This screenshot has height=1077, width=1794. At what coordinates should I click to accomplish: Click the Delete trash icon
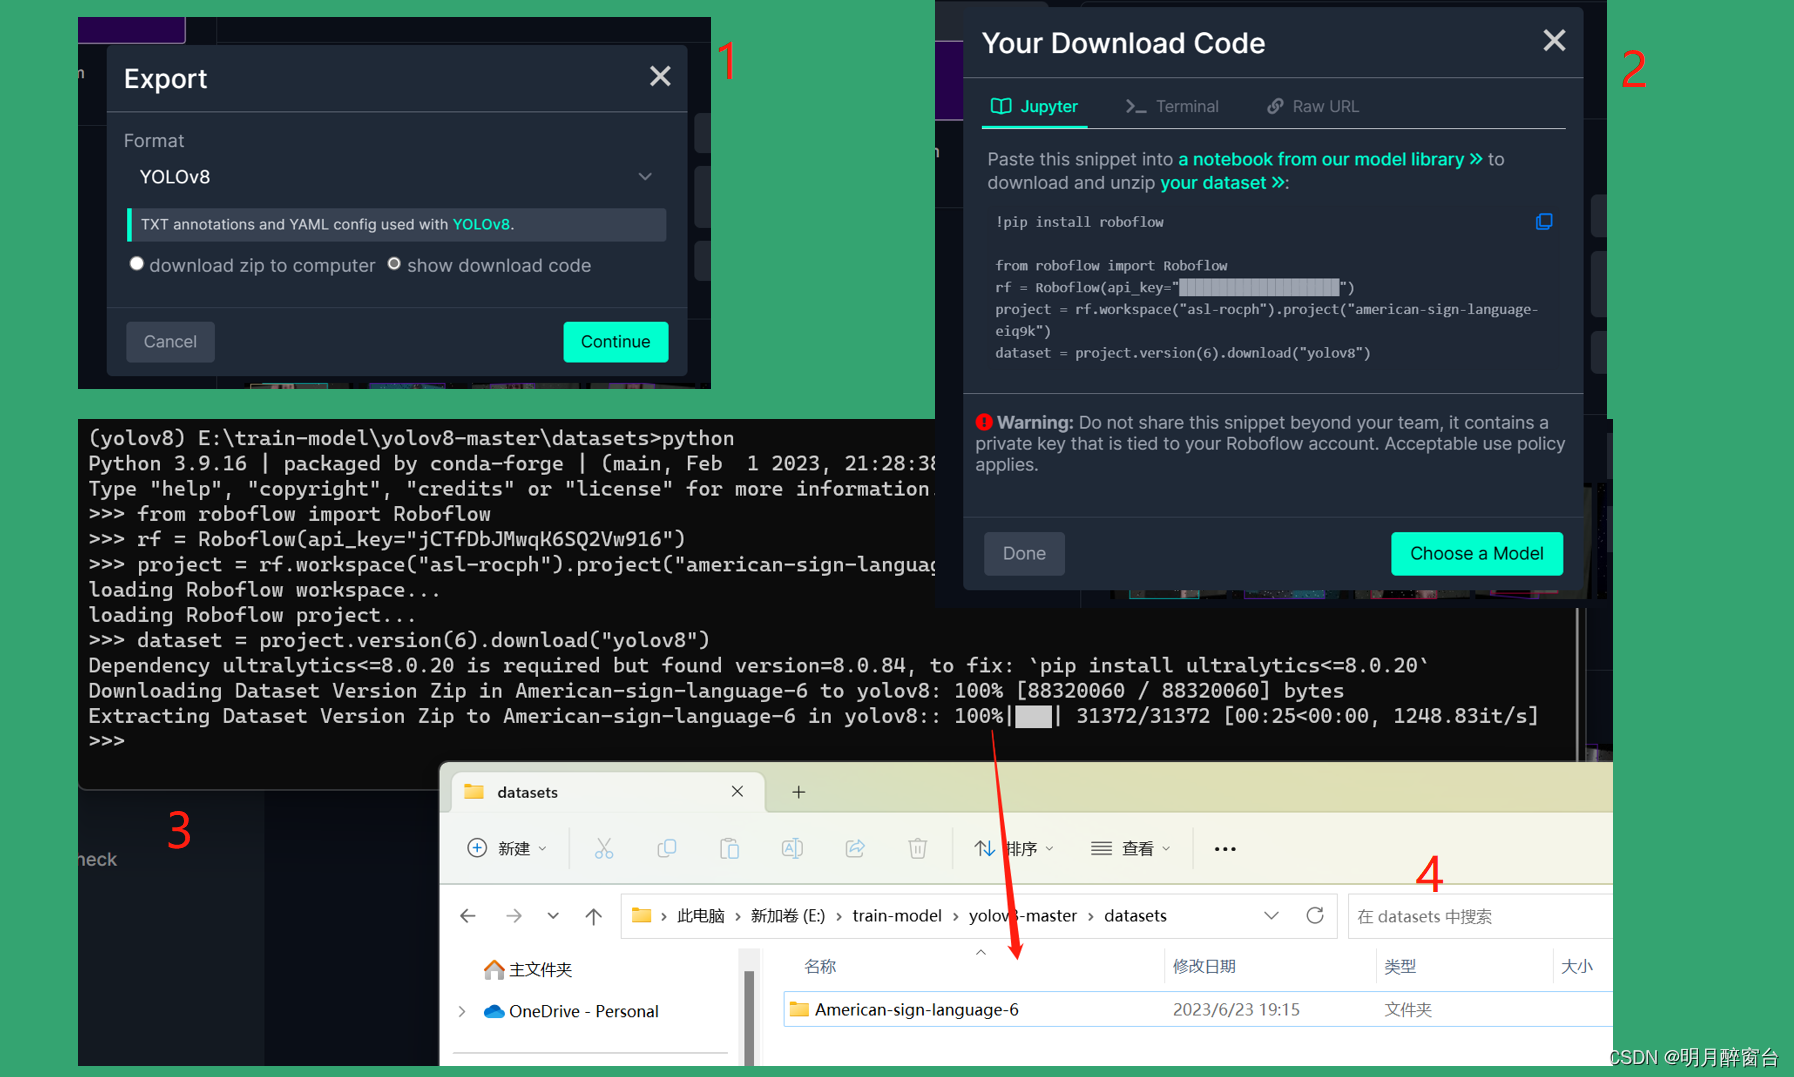coord(917,848)
